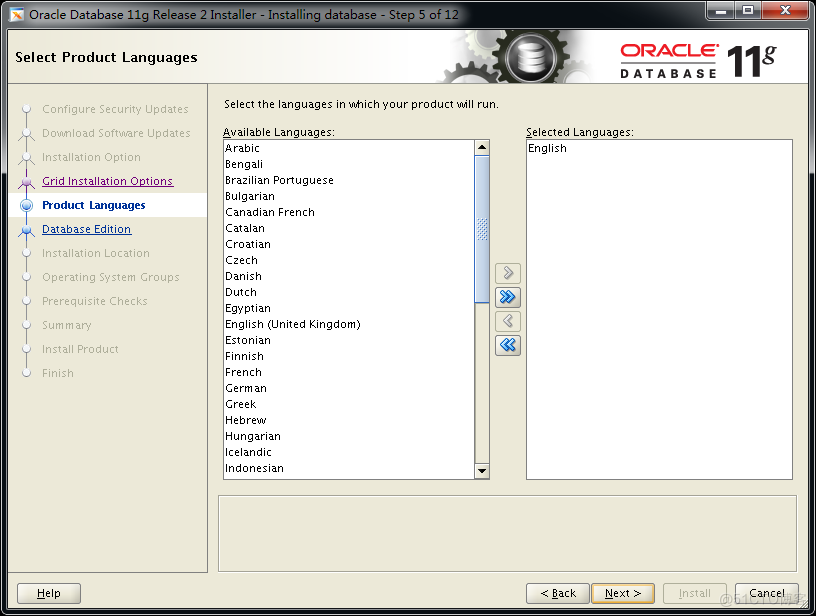Close the Oracle installer window
The width and height of the screenshot is (816, 616).
coord(785,11)
